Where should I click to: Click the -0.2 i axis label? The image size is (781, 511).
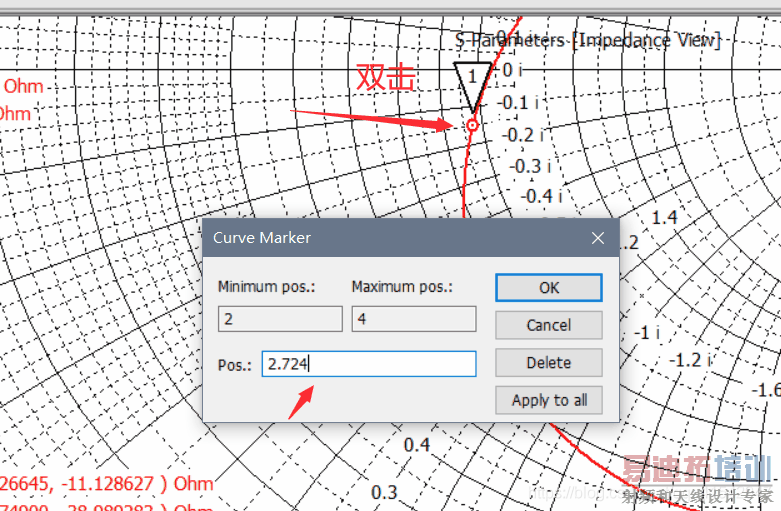[522, 135]
